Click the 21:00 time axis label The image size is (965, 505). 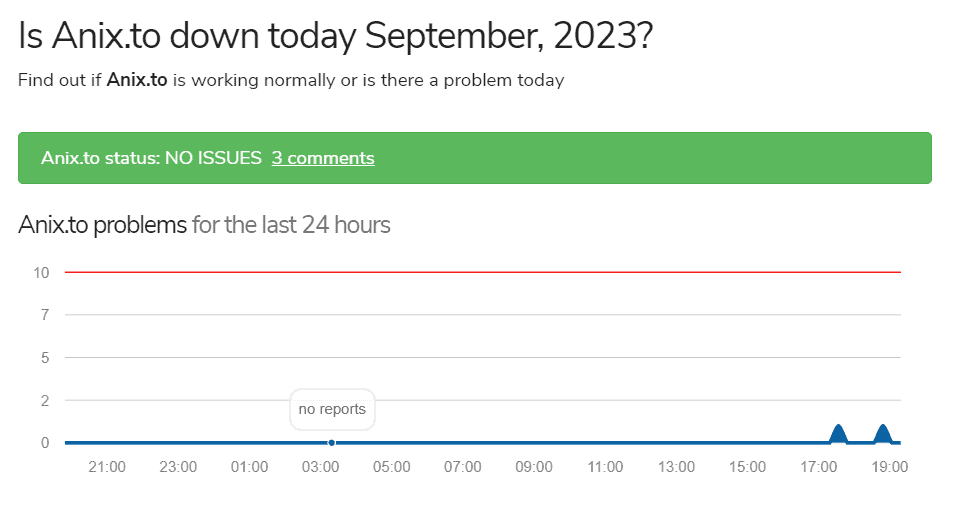[107, 467]
